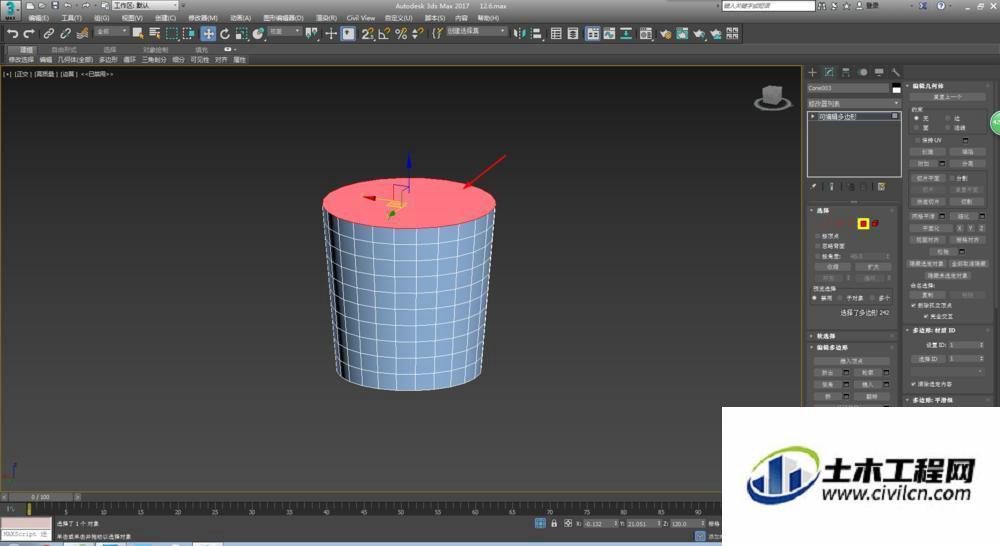Image resolution: width=1000 pixels, height=546 pixels.
Task: Click the Redo arrow icon
Action: point(29,34)
